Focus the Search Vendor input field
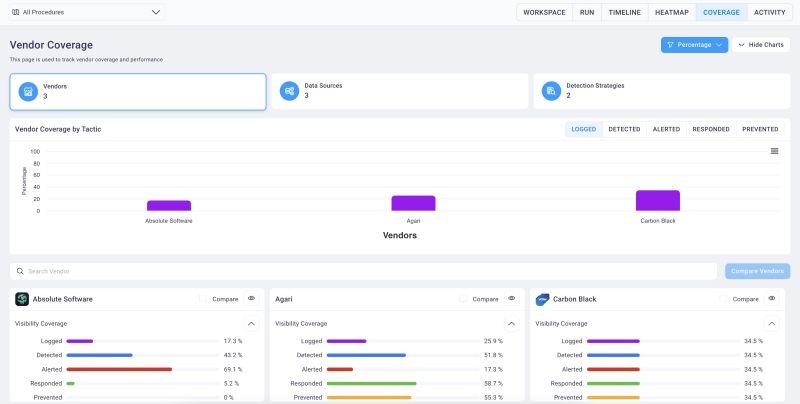This screenshot has width=800, height=404. coord(363,271)
